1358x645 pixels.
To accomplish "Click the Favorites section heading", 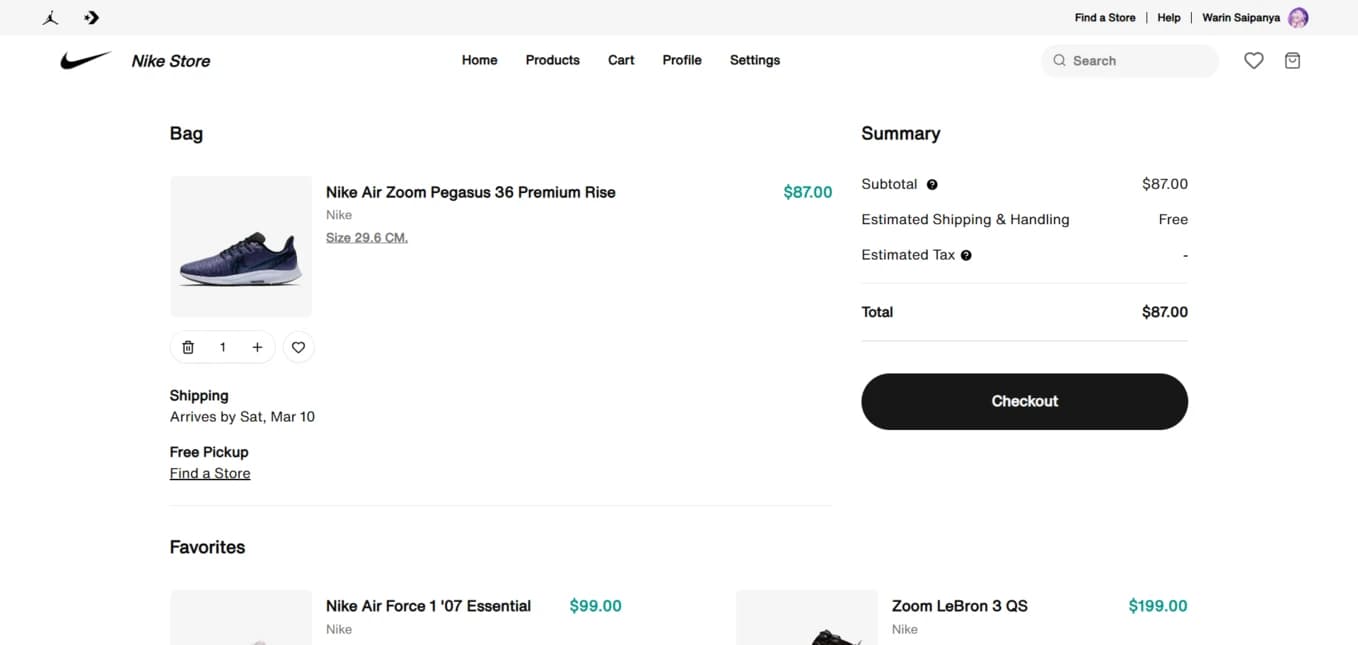I will pos(207,547).
